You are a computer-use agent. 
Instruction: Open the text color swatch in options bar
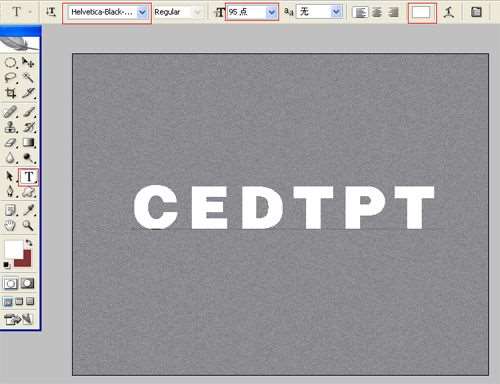422,13
